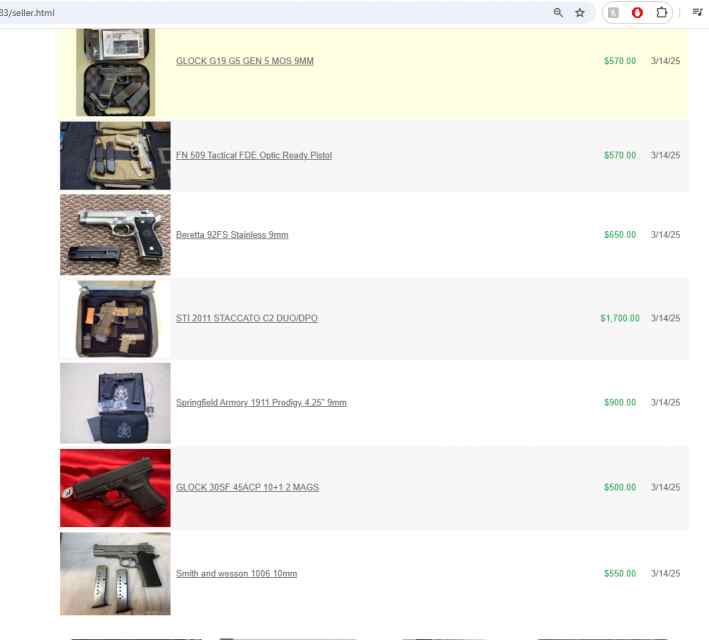Open the media control playlist icon

(x=698, y=12)
